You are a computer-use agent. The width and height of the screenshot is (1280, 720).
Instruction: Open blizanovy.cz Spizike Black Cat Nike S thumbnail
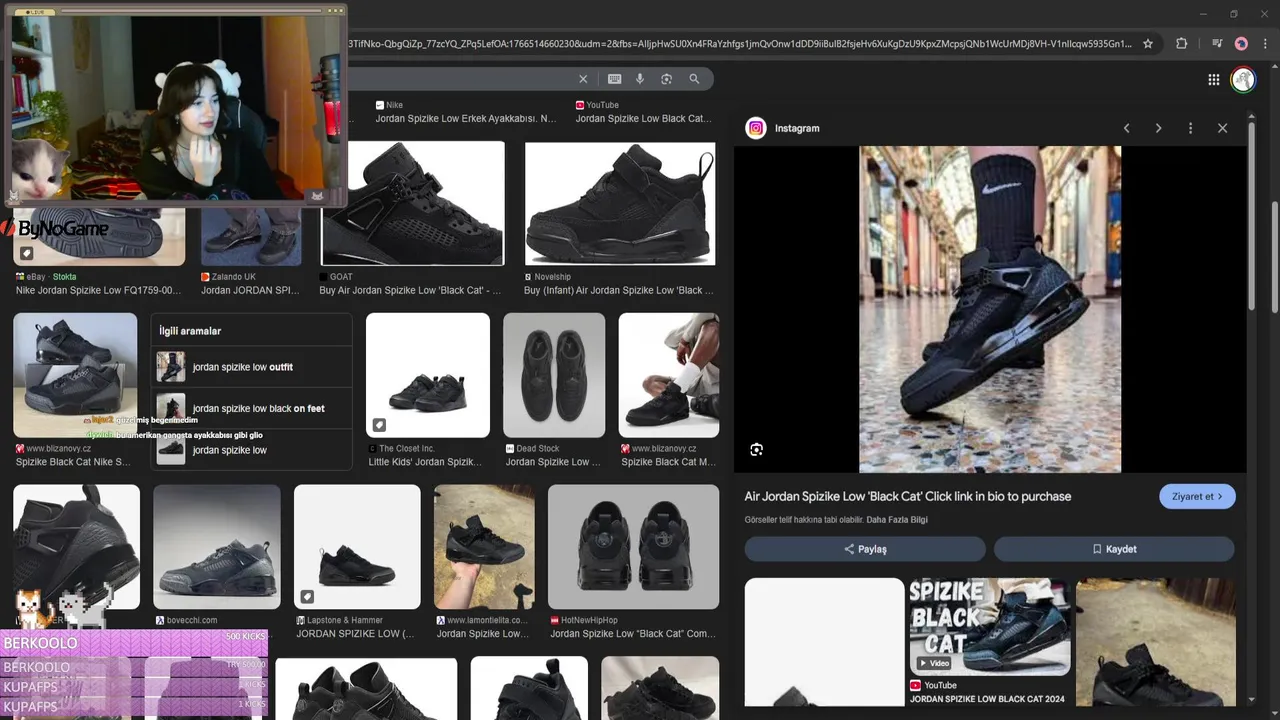75,375
